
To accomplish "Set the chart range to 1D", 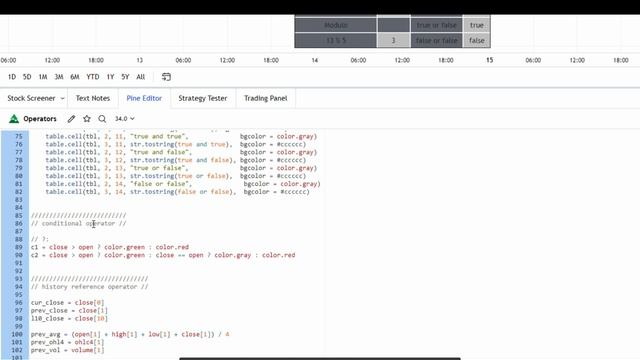I will pos(12,77).
